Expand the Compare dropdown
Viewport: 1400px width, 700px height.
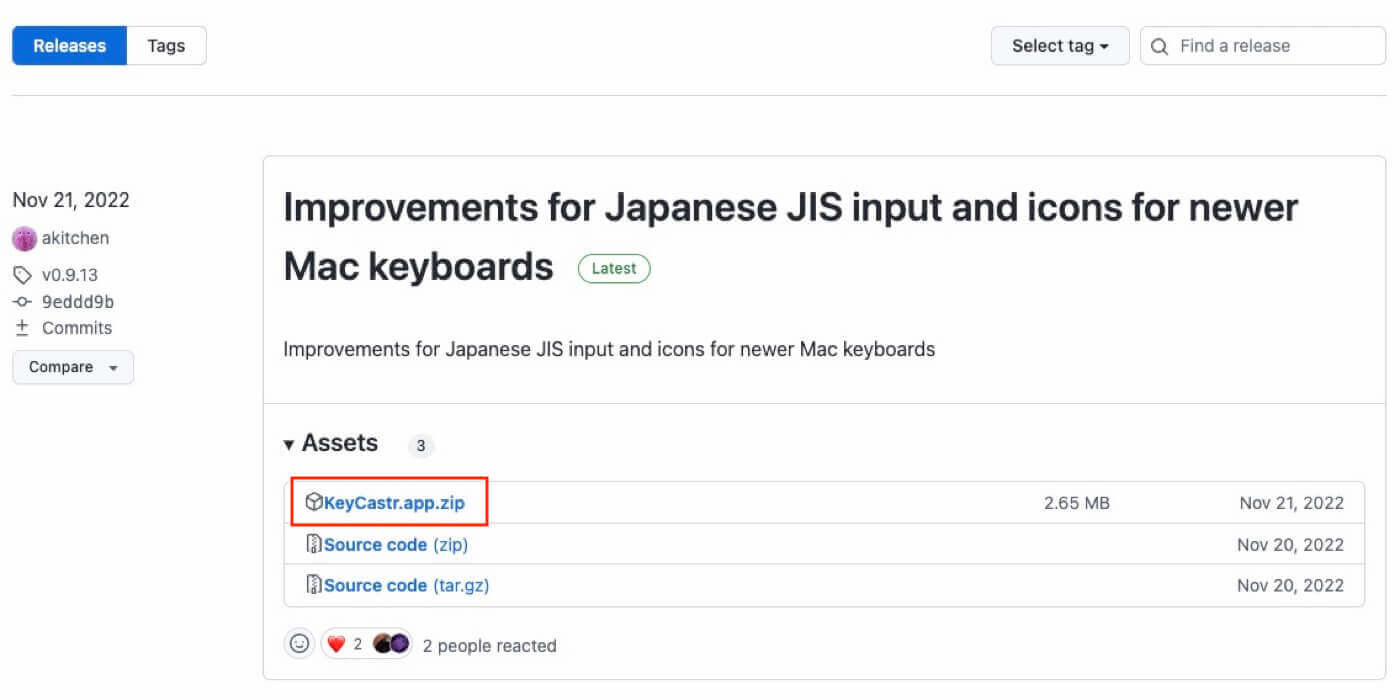point(73,367)
